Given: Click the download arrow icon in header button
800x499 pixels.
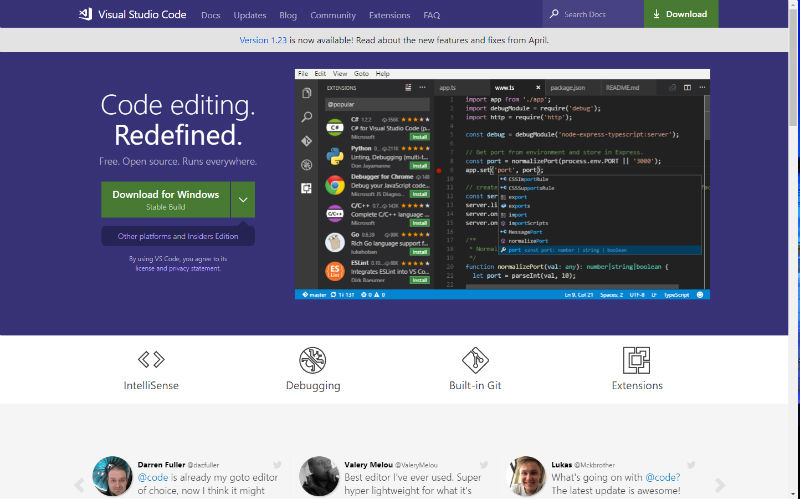Looking at the screenshot, I should tap(657, 14).
